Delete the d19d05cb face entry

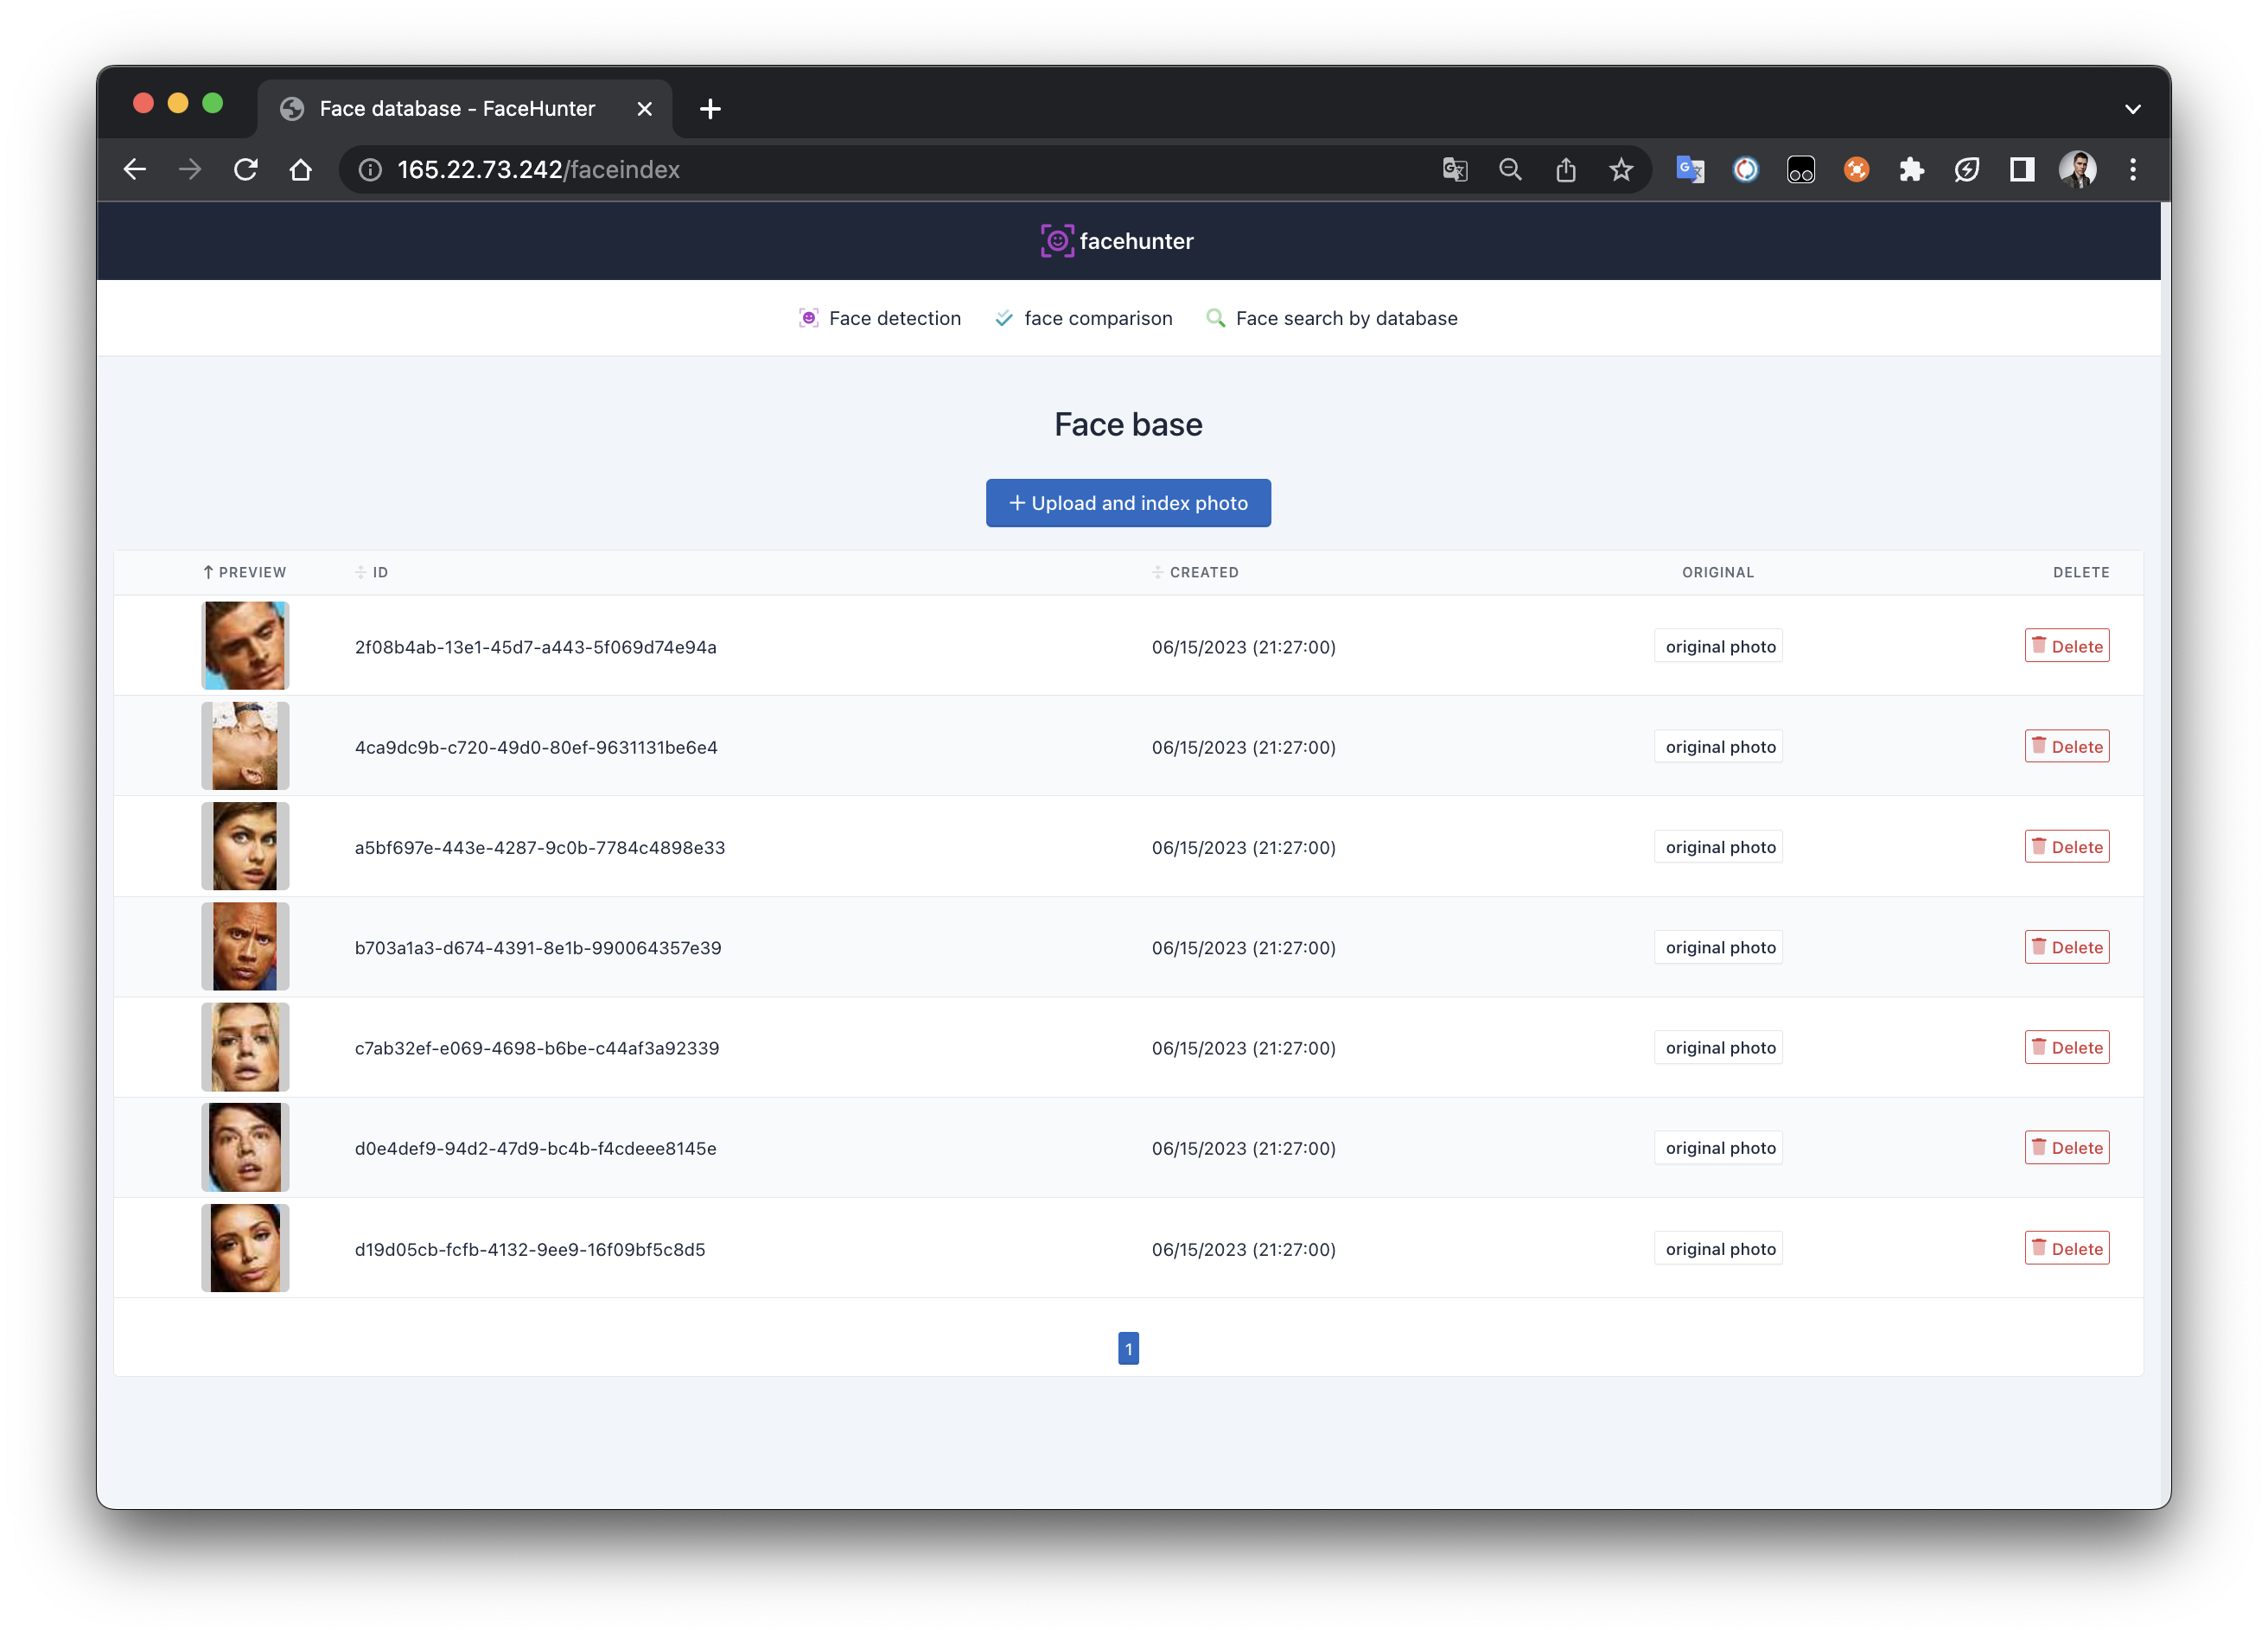click(2067, 1248)
